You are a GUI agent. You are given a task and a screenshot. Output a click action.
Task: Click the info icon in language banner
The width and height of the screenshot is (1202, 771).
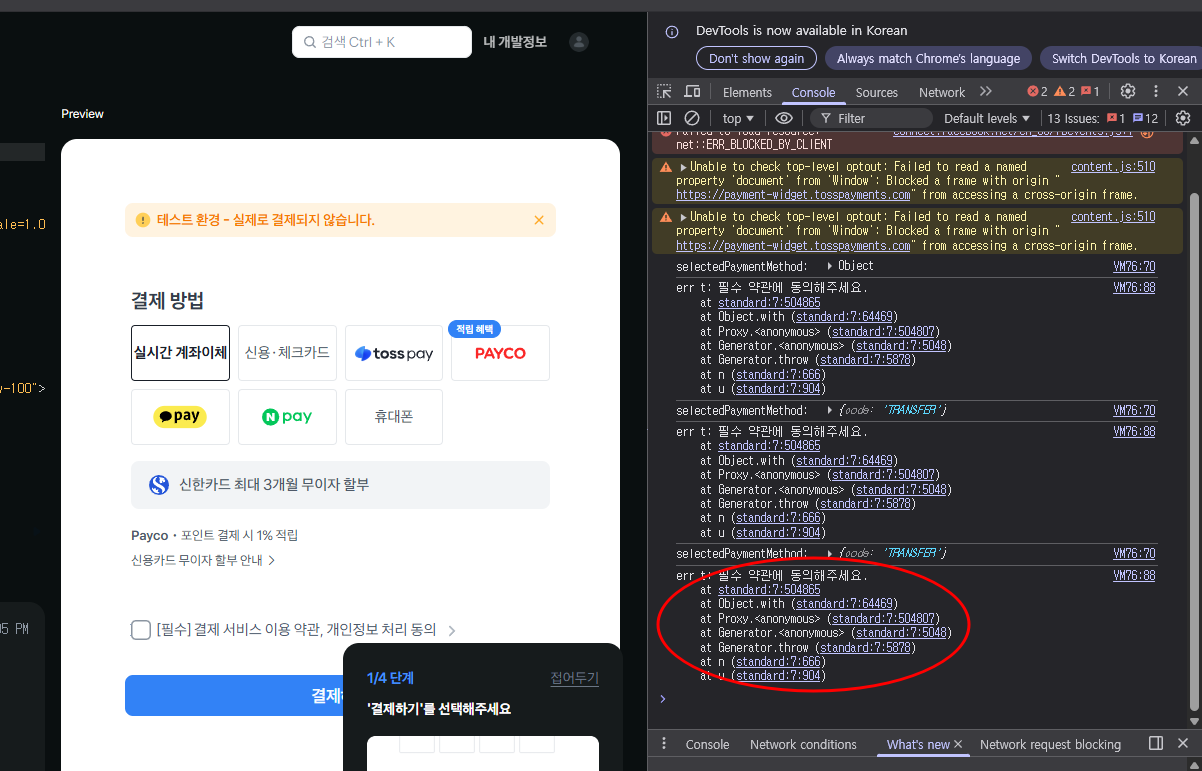point(672,31)
